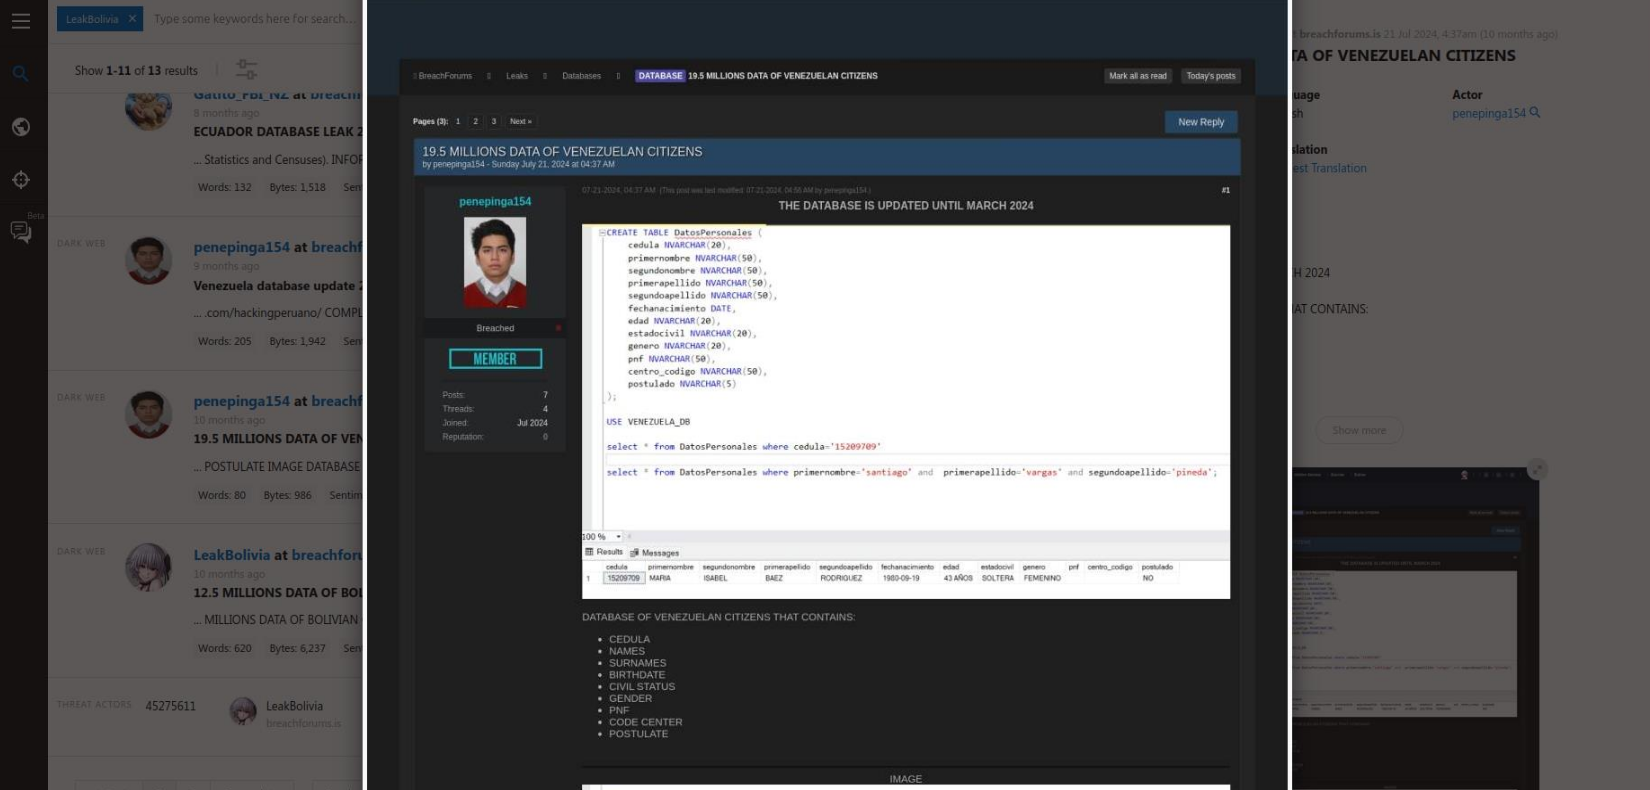Open the filter sliders icon near results count

click(246, 69)
